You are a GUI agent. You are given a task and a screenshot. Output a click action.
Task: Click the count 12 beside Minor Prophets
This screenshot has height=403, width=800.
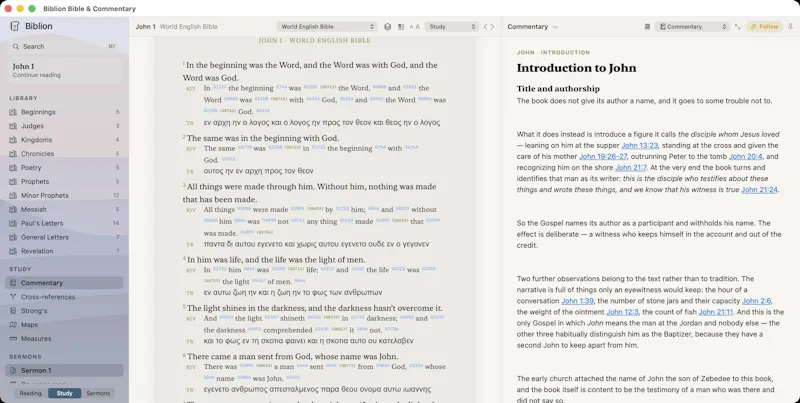[116, 195]
